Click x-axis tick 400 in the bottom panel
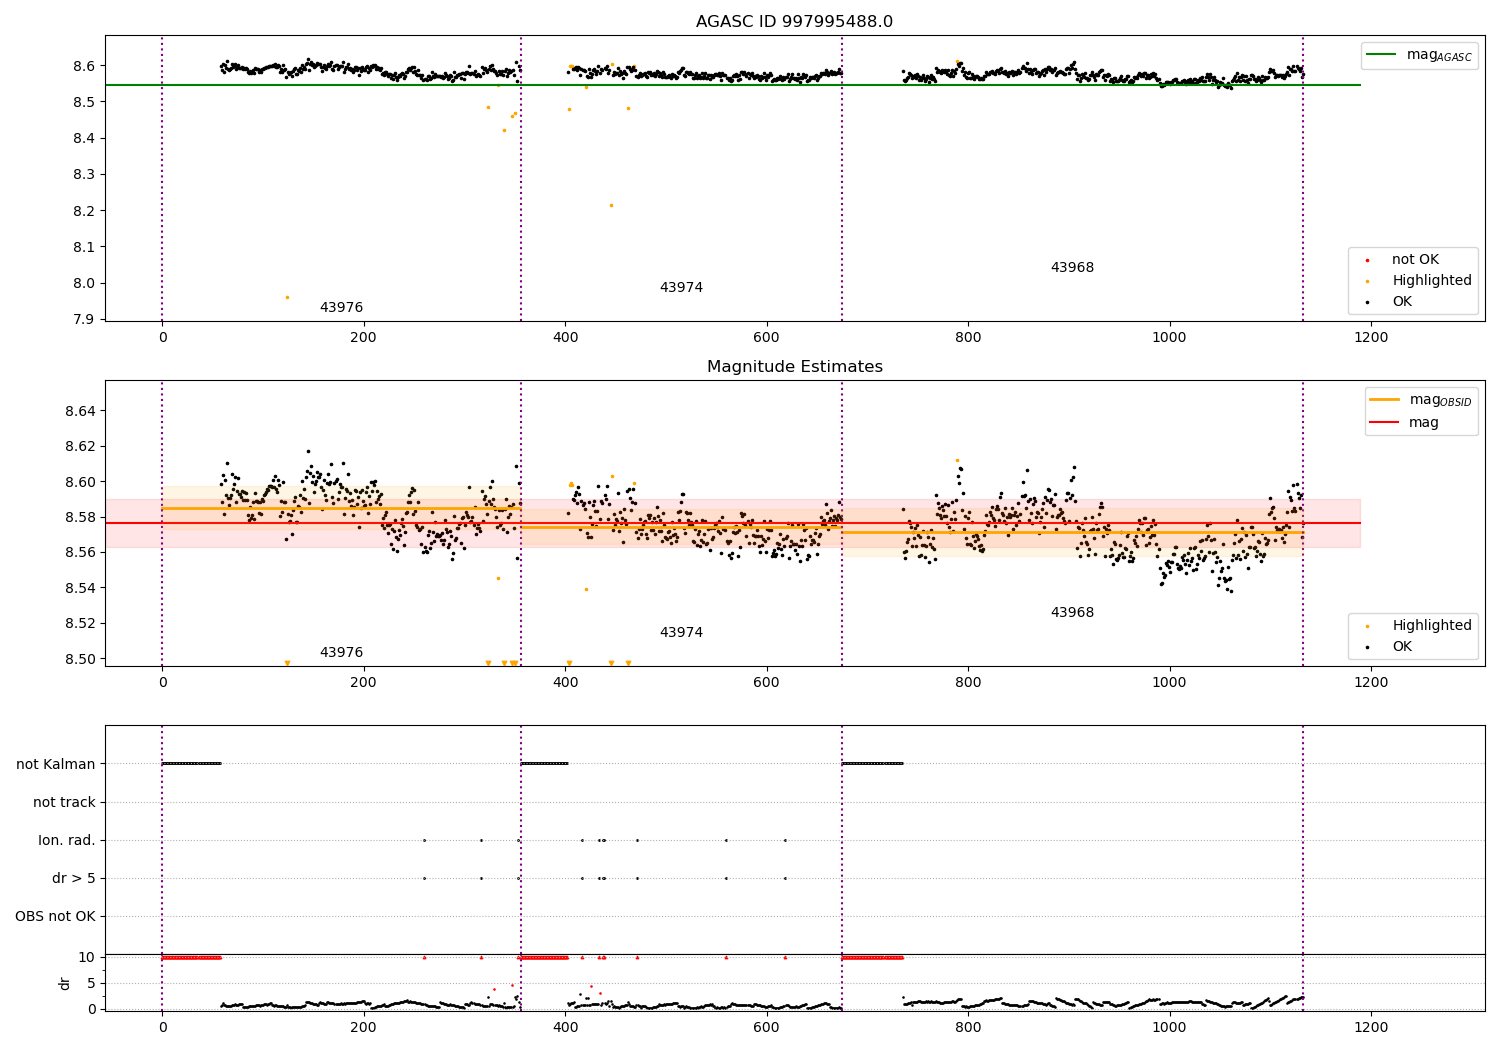The width and height of the screenshot is (1500, 1050). [565, 1028]
